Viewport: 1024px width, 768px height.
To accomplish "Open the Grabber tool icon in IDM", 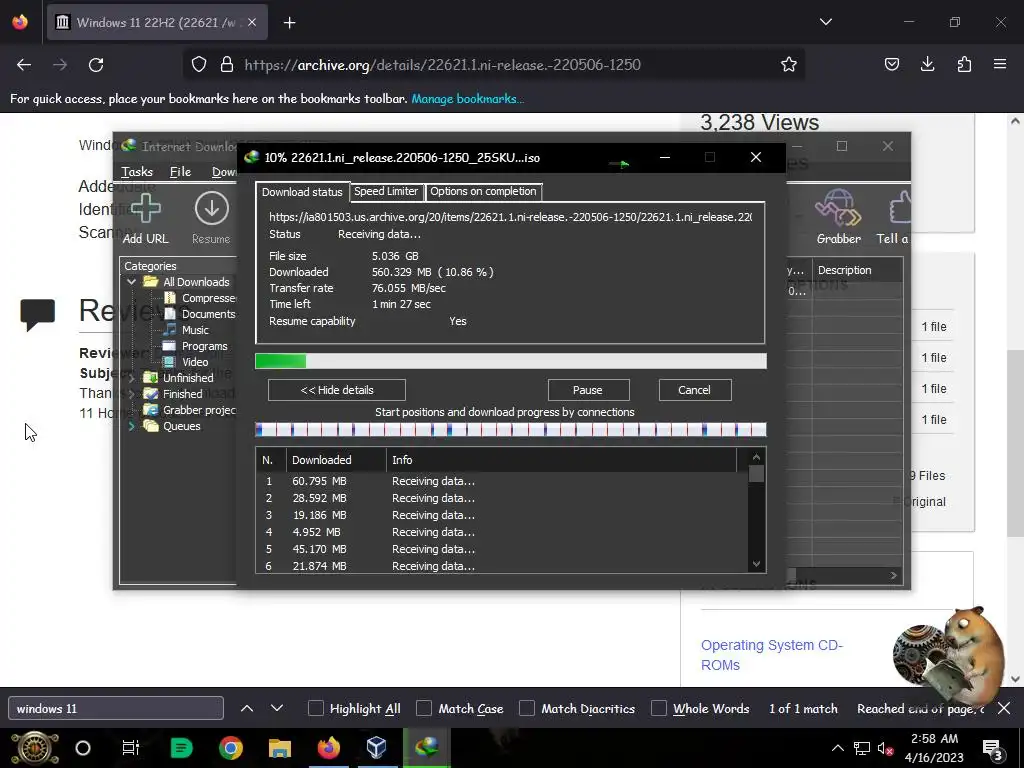I will coord(839,208).
